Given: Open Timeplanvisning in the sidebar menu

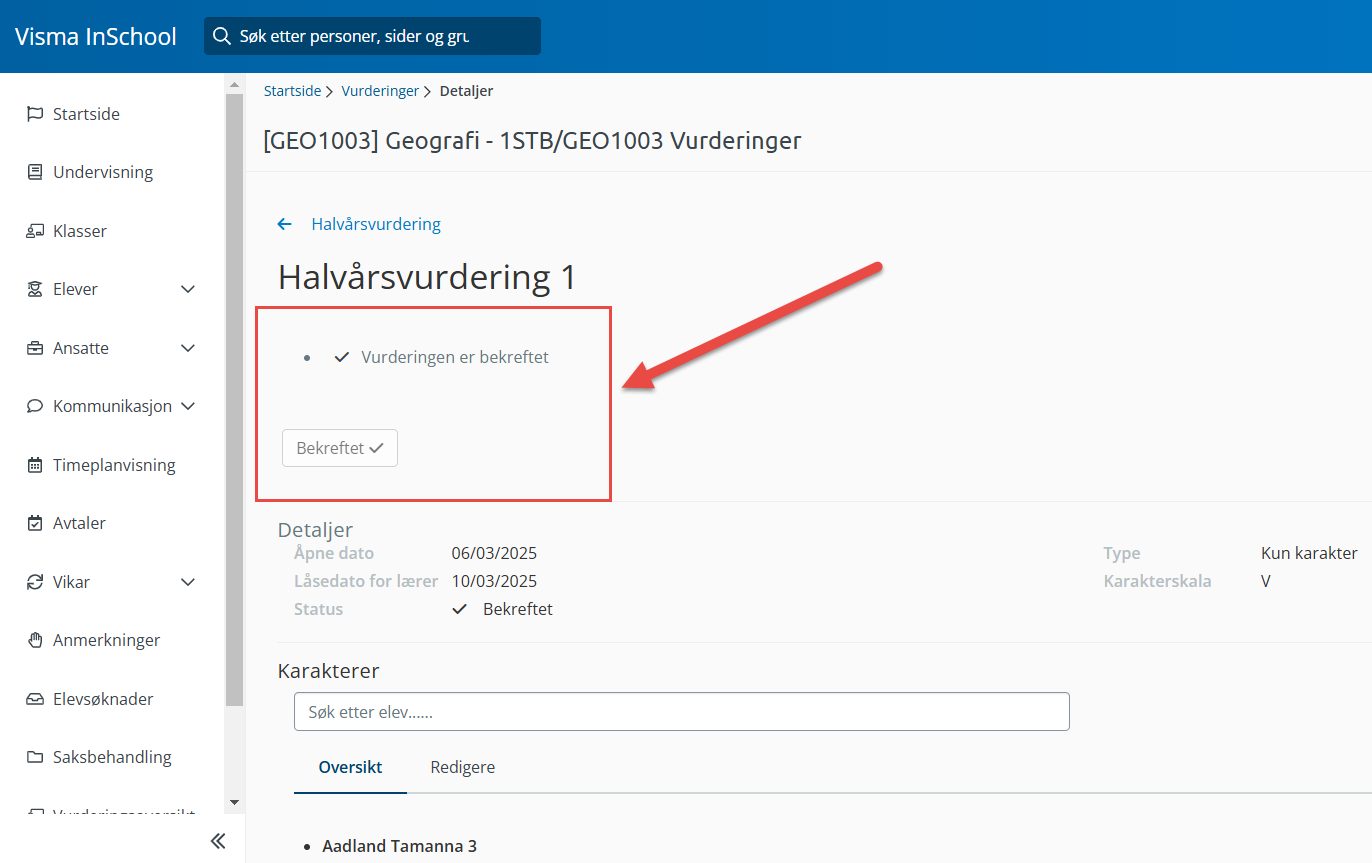Looking at the screenshot, I should (114, 465).
